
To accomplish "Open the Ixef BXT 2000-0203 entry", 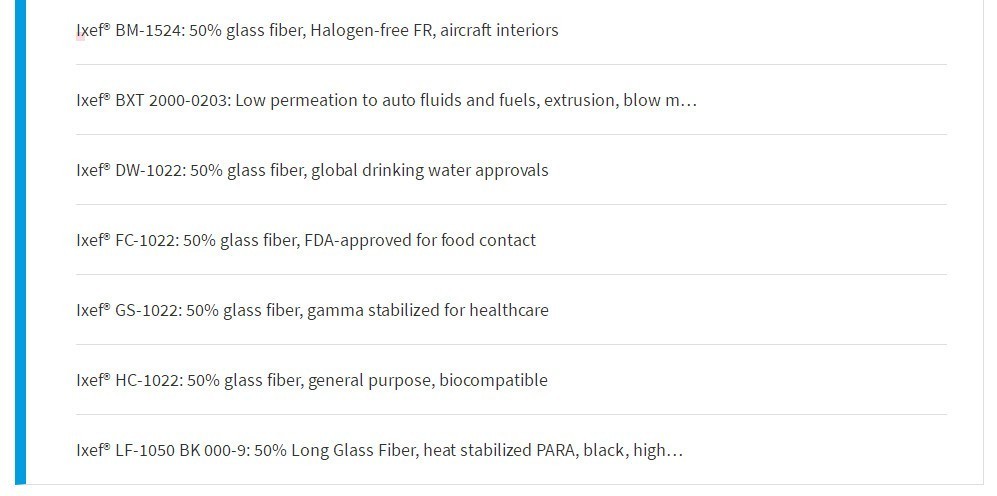I will click(387, 100).
